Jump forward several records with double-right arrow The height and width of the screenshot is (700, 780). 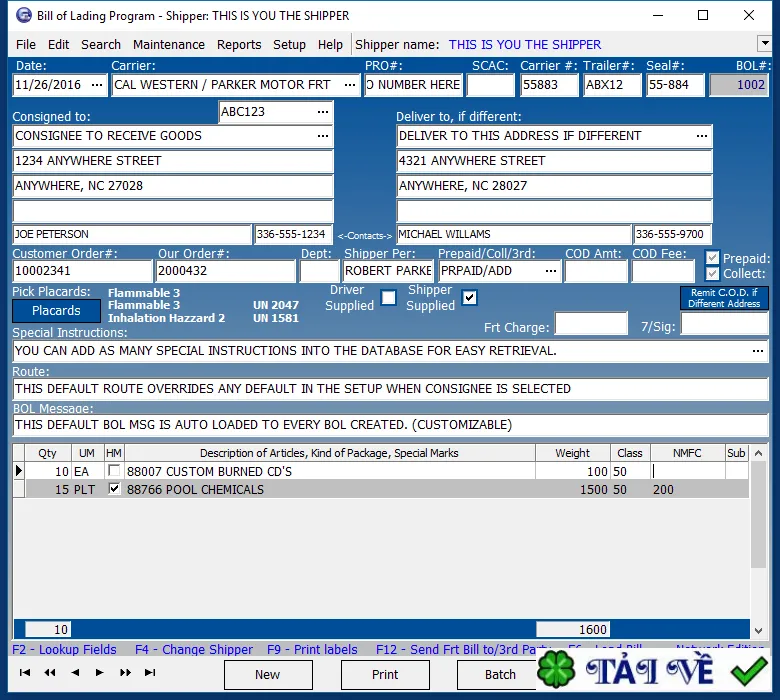(125, 673)
